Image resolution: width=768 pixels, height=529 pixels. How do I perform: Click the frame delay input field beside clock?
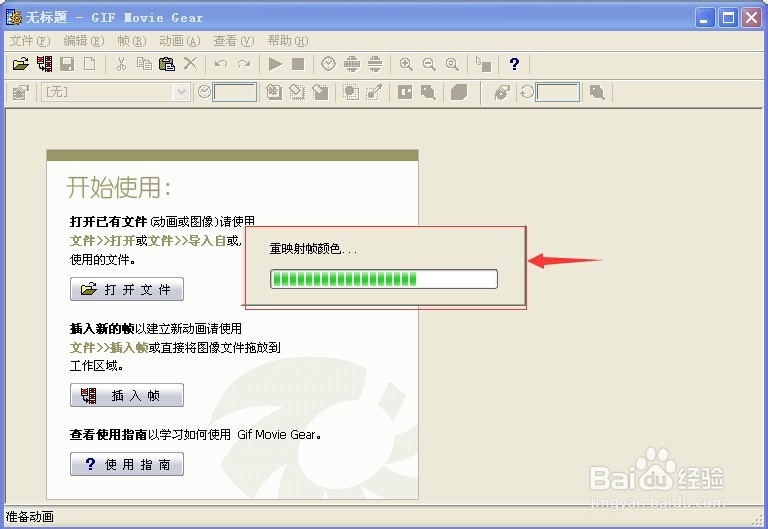point(235,92)
